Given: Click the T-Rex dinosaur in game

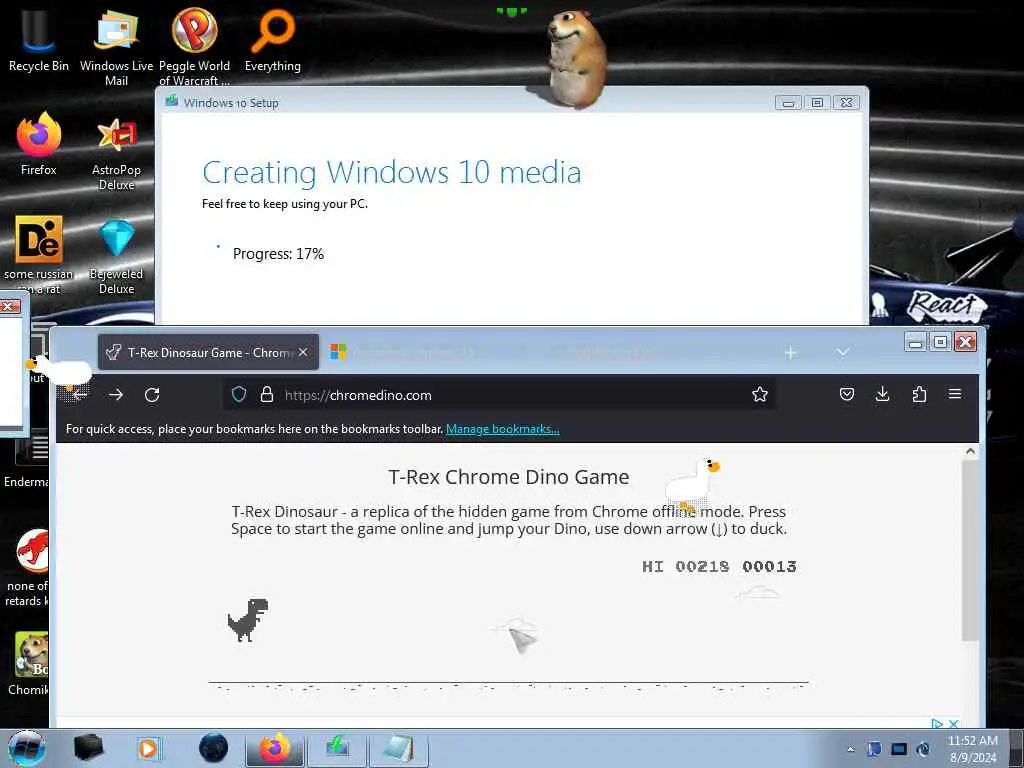Looking at the screenshot, I should coord(248,620).
